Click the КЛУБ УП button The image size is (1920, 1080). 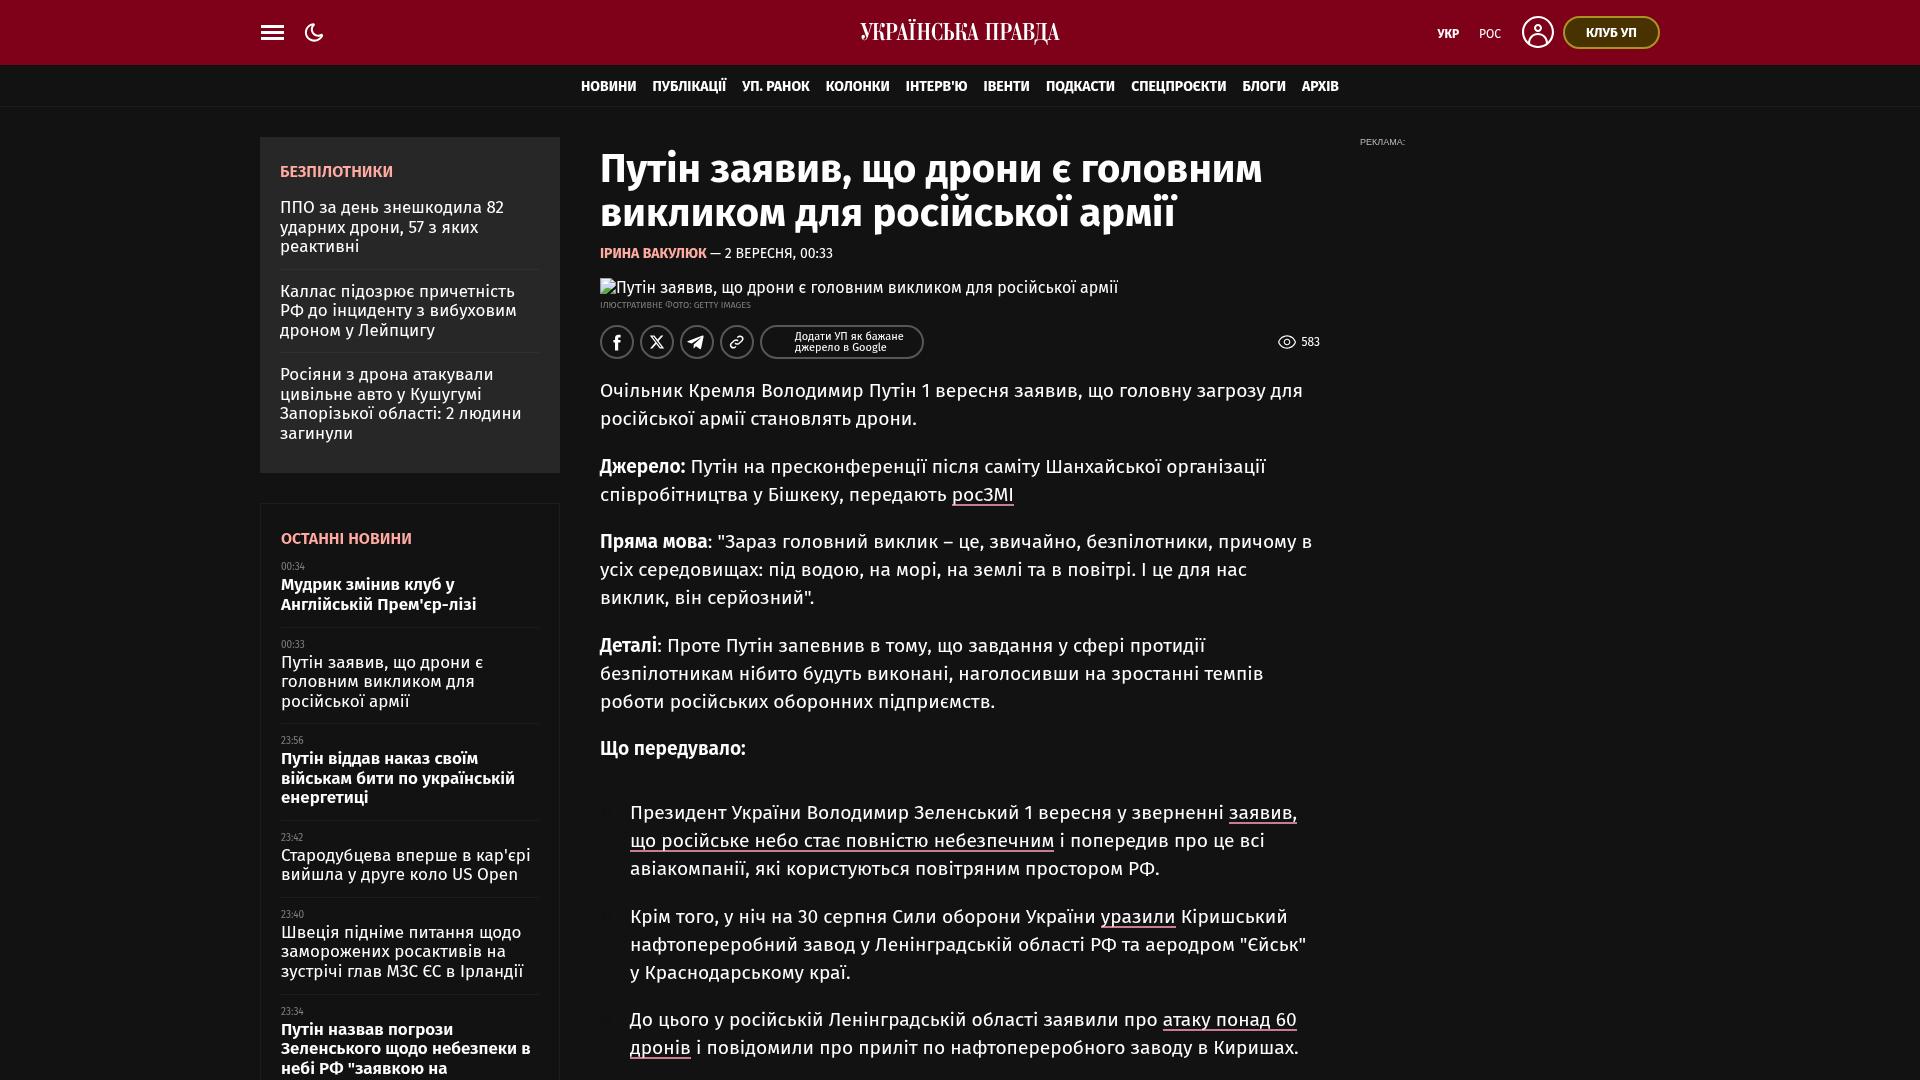pos(1611,33)
